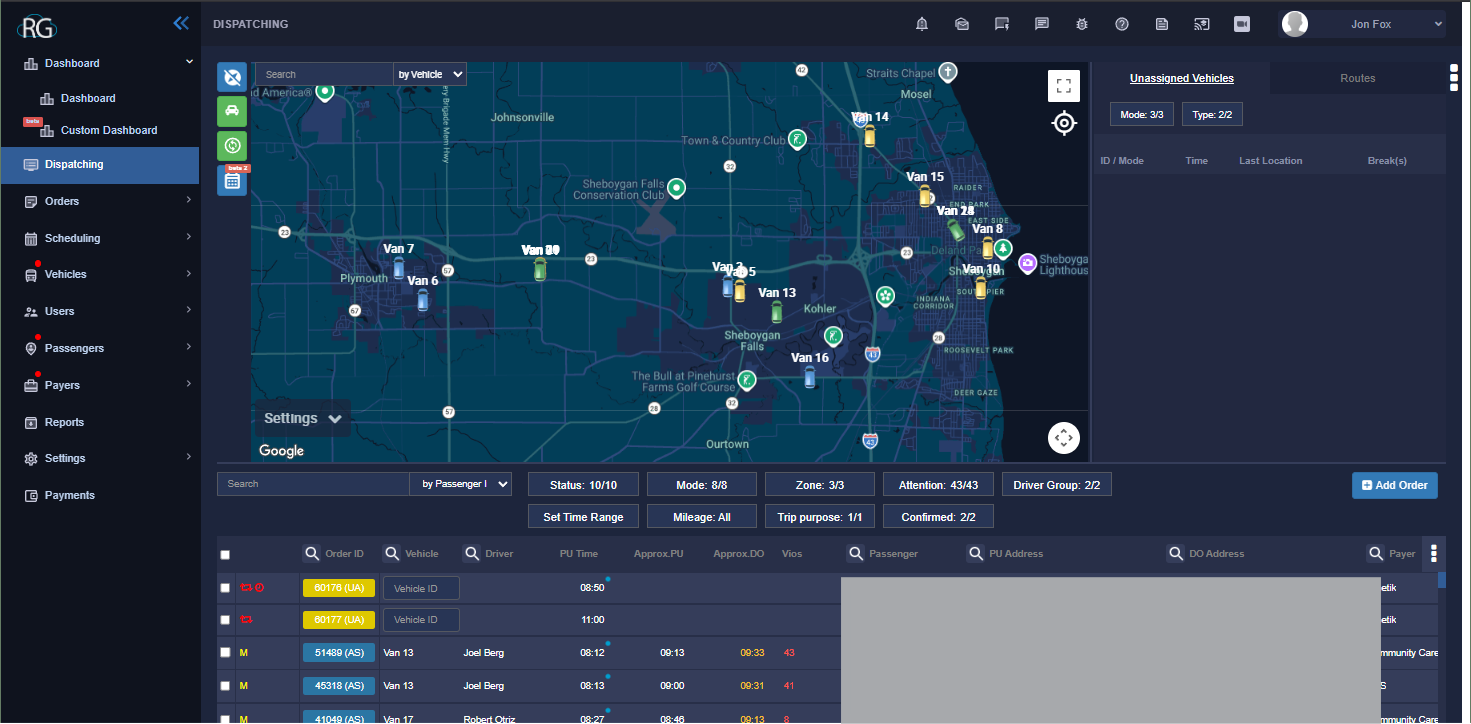Open order 51489 (AS) badge
Image resolution: width=1471 pixels, height=724 pixels.
(339, 653)
